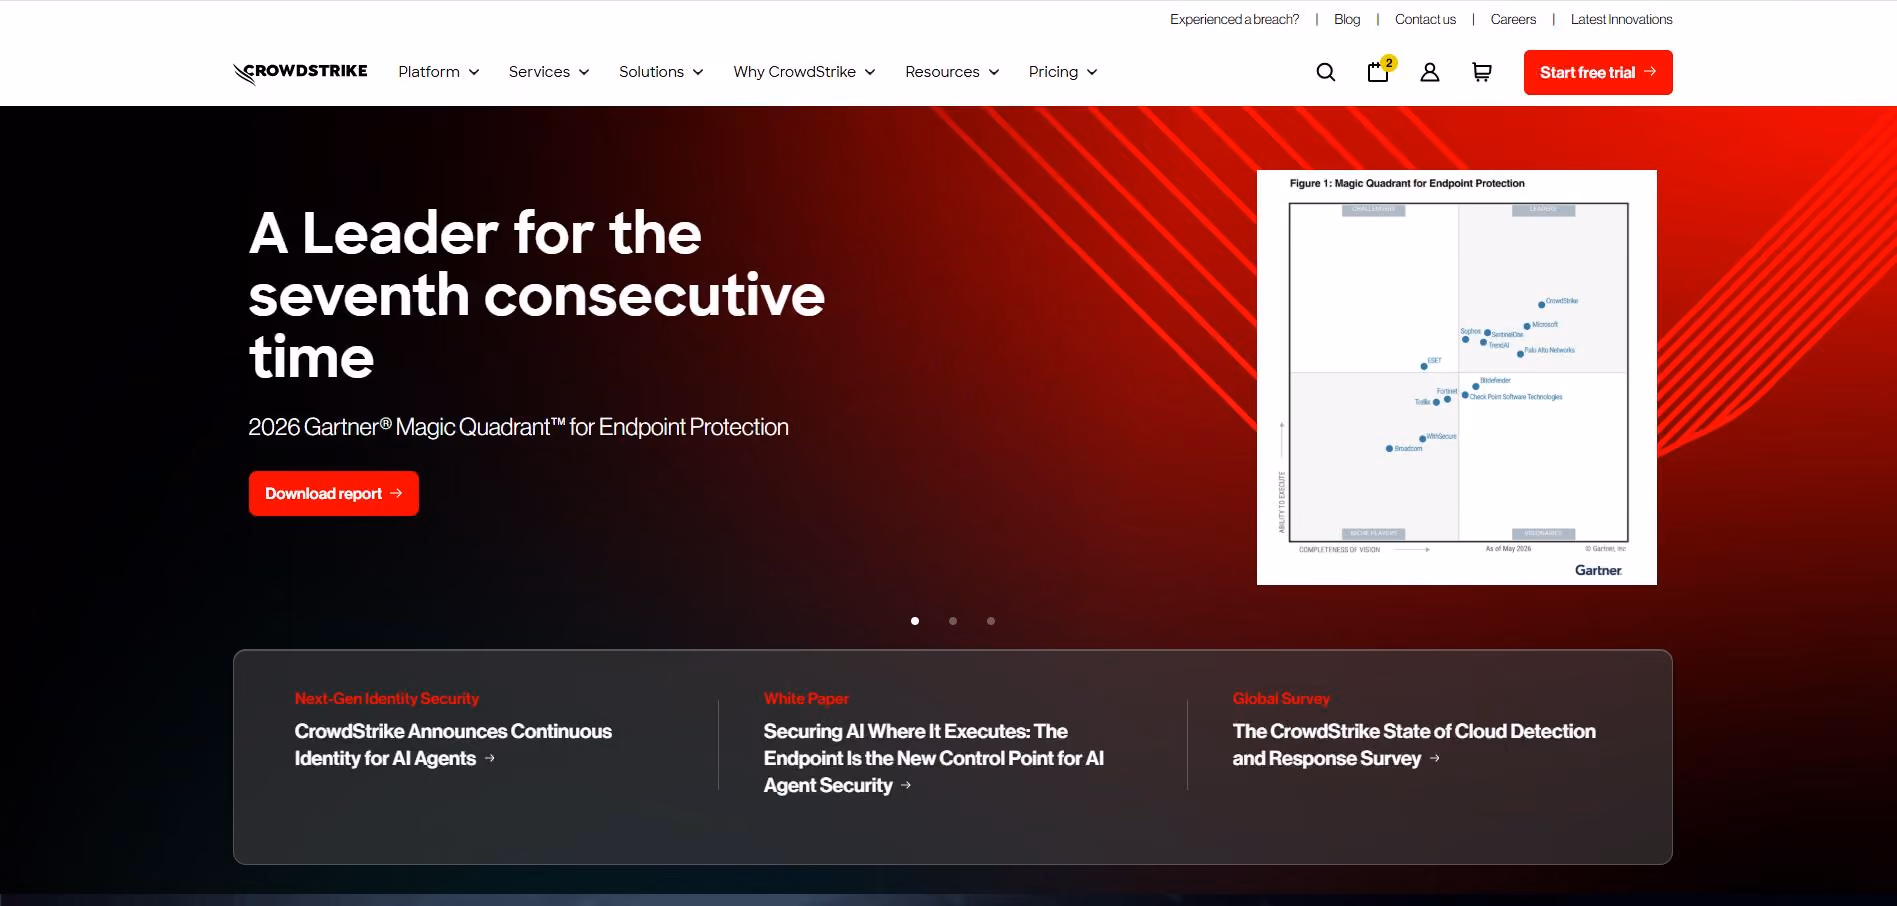Open the user account icon
Image resolution: width=1897 pixels, height=906 pixels.
click(1430, 72)
